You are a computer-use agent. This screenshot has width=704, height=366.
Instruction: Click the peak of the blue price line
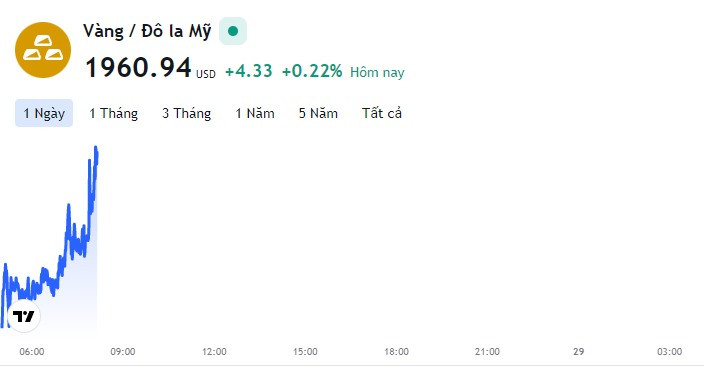tap(96, 148)
